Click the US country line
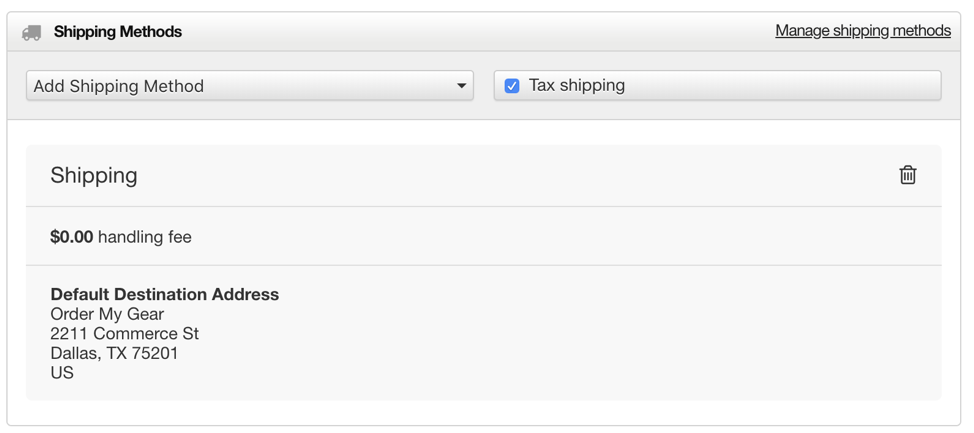The height and width of the screenshot is (433, 974). point(62,373)
